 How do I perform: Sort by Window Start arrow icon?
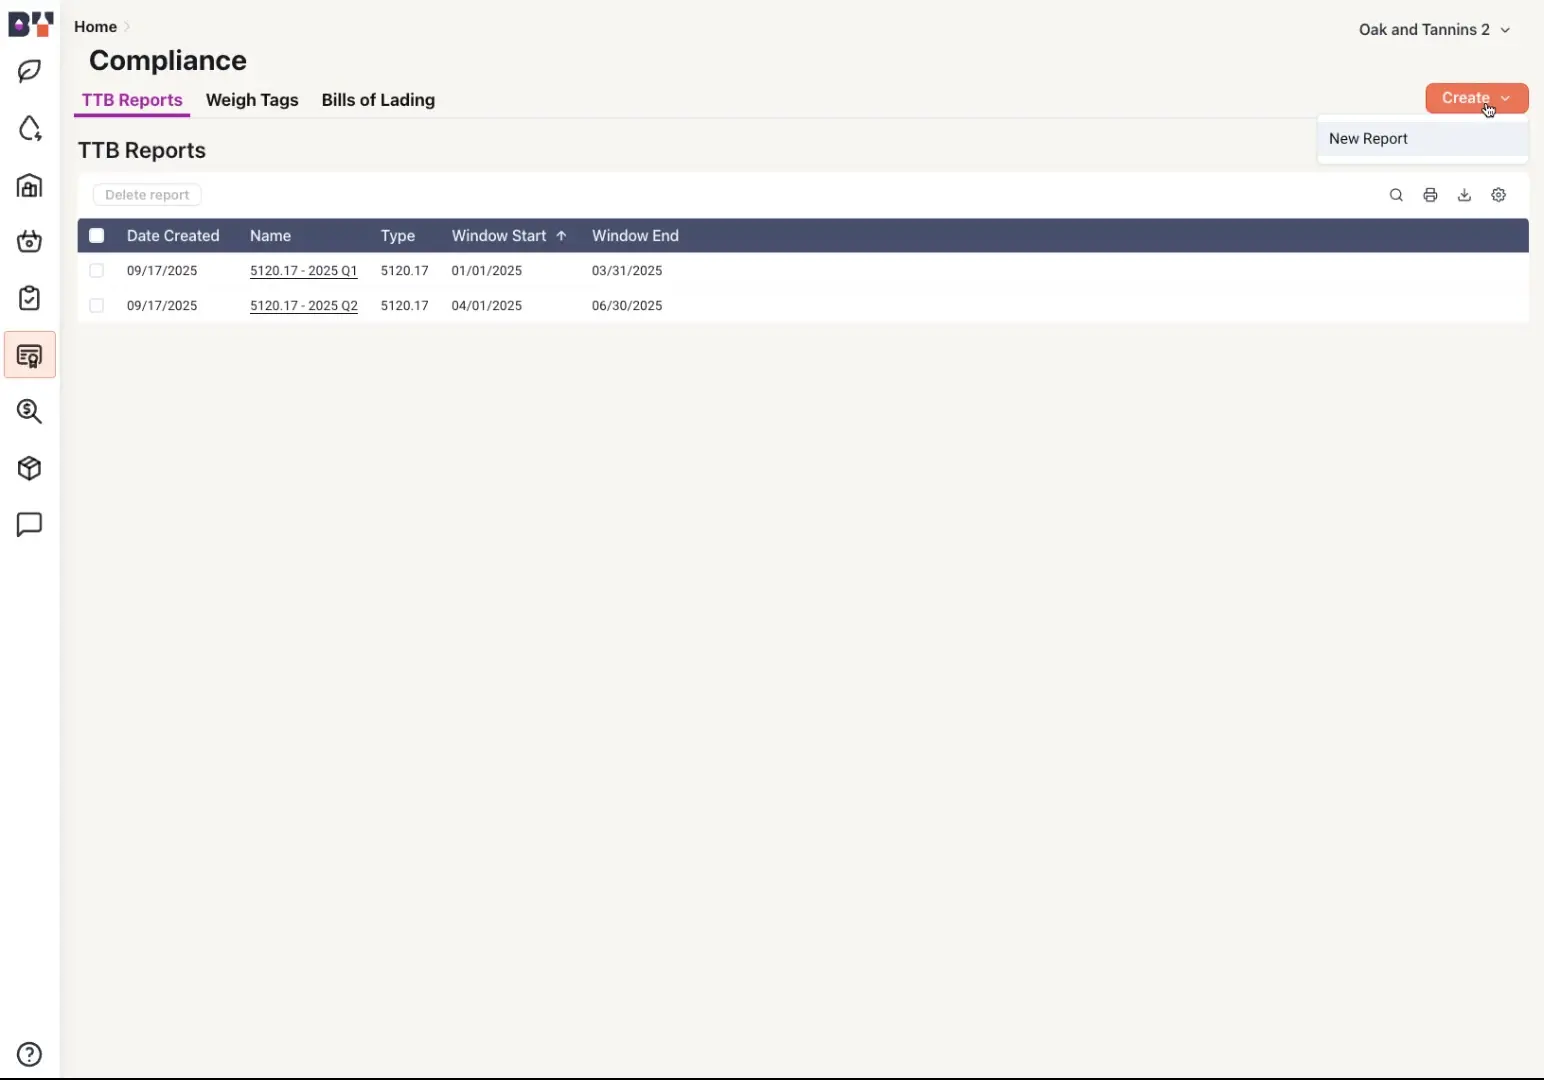[x=561, y=236]
